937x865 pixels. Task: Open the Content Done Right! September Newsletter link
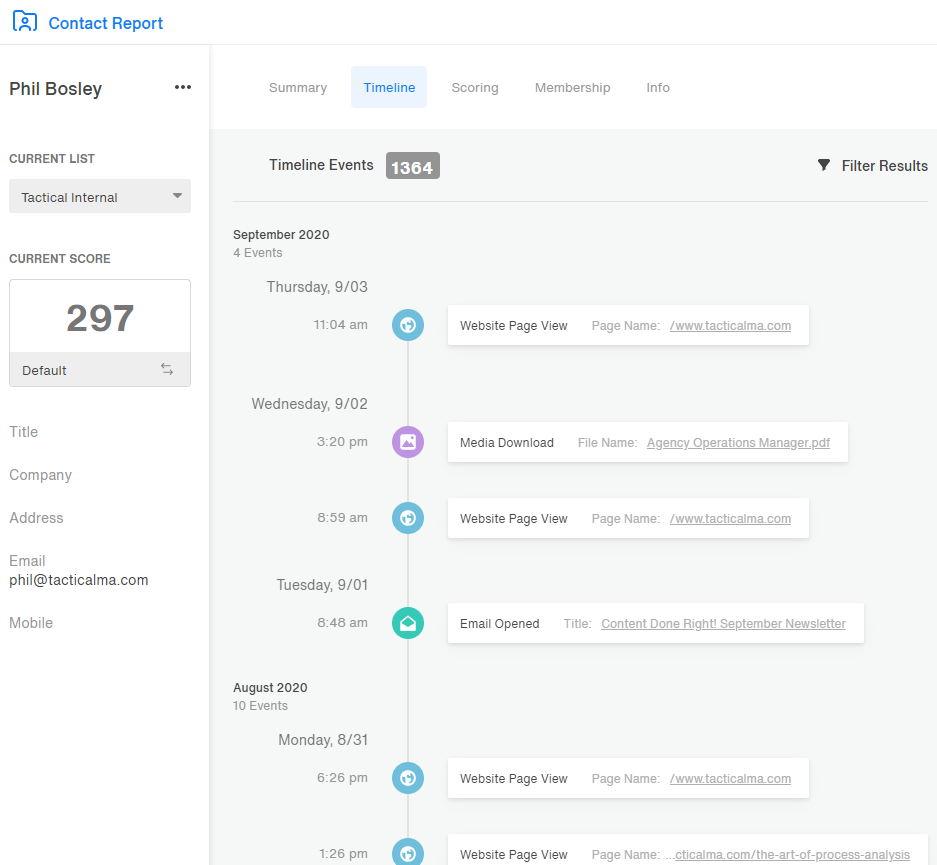coord(723,624)
